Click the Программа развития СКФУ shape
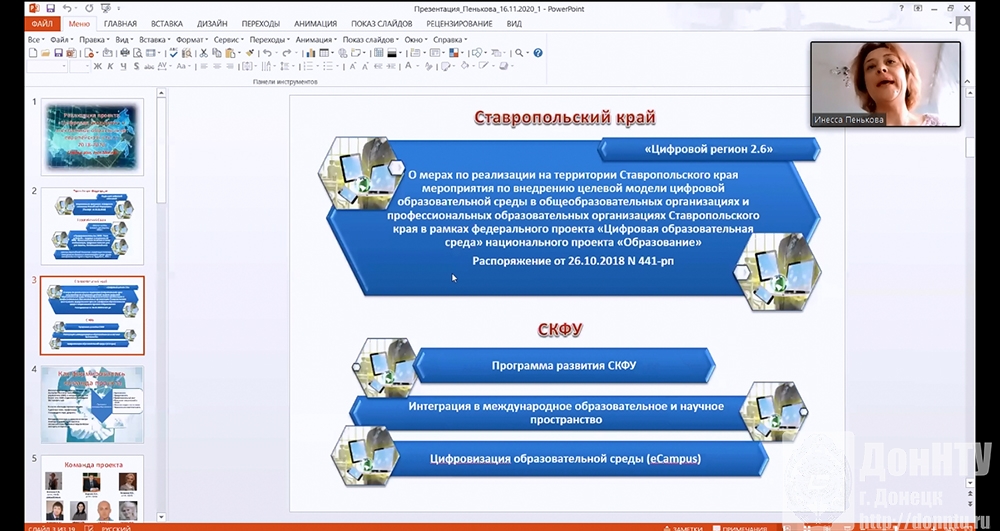Screen dimensions: 1000x531 click(564, 366)
